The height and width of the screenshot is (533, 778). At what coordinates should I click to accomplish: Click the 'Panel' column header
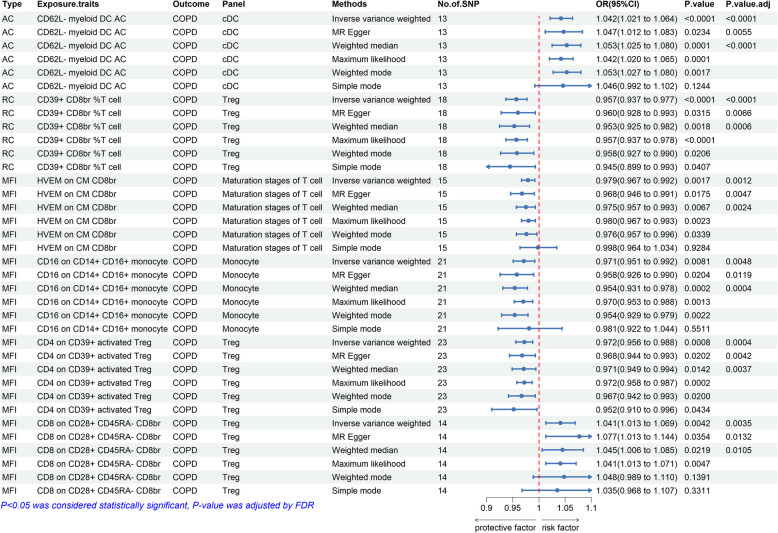(x=234, y=4)
